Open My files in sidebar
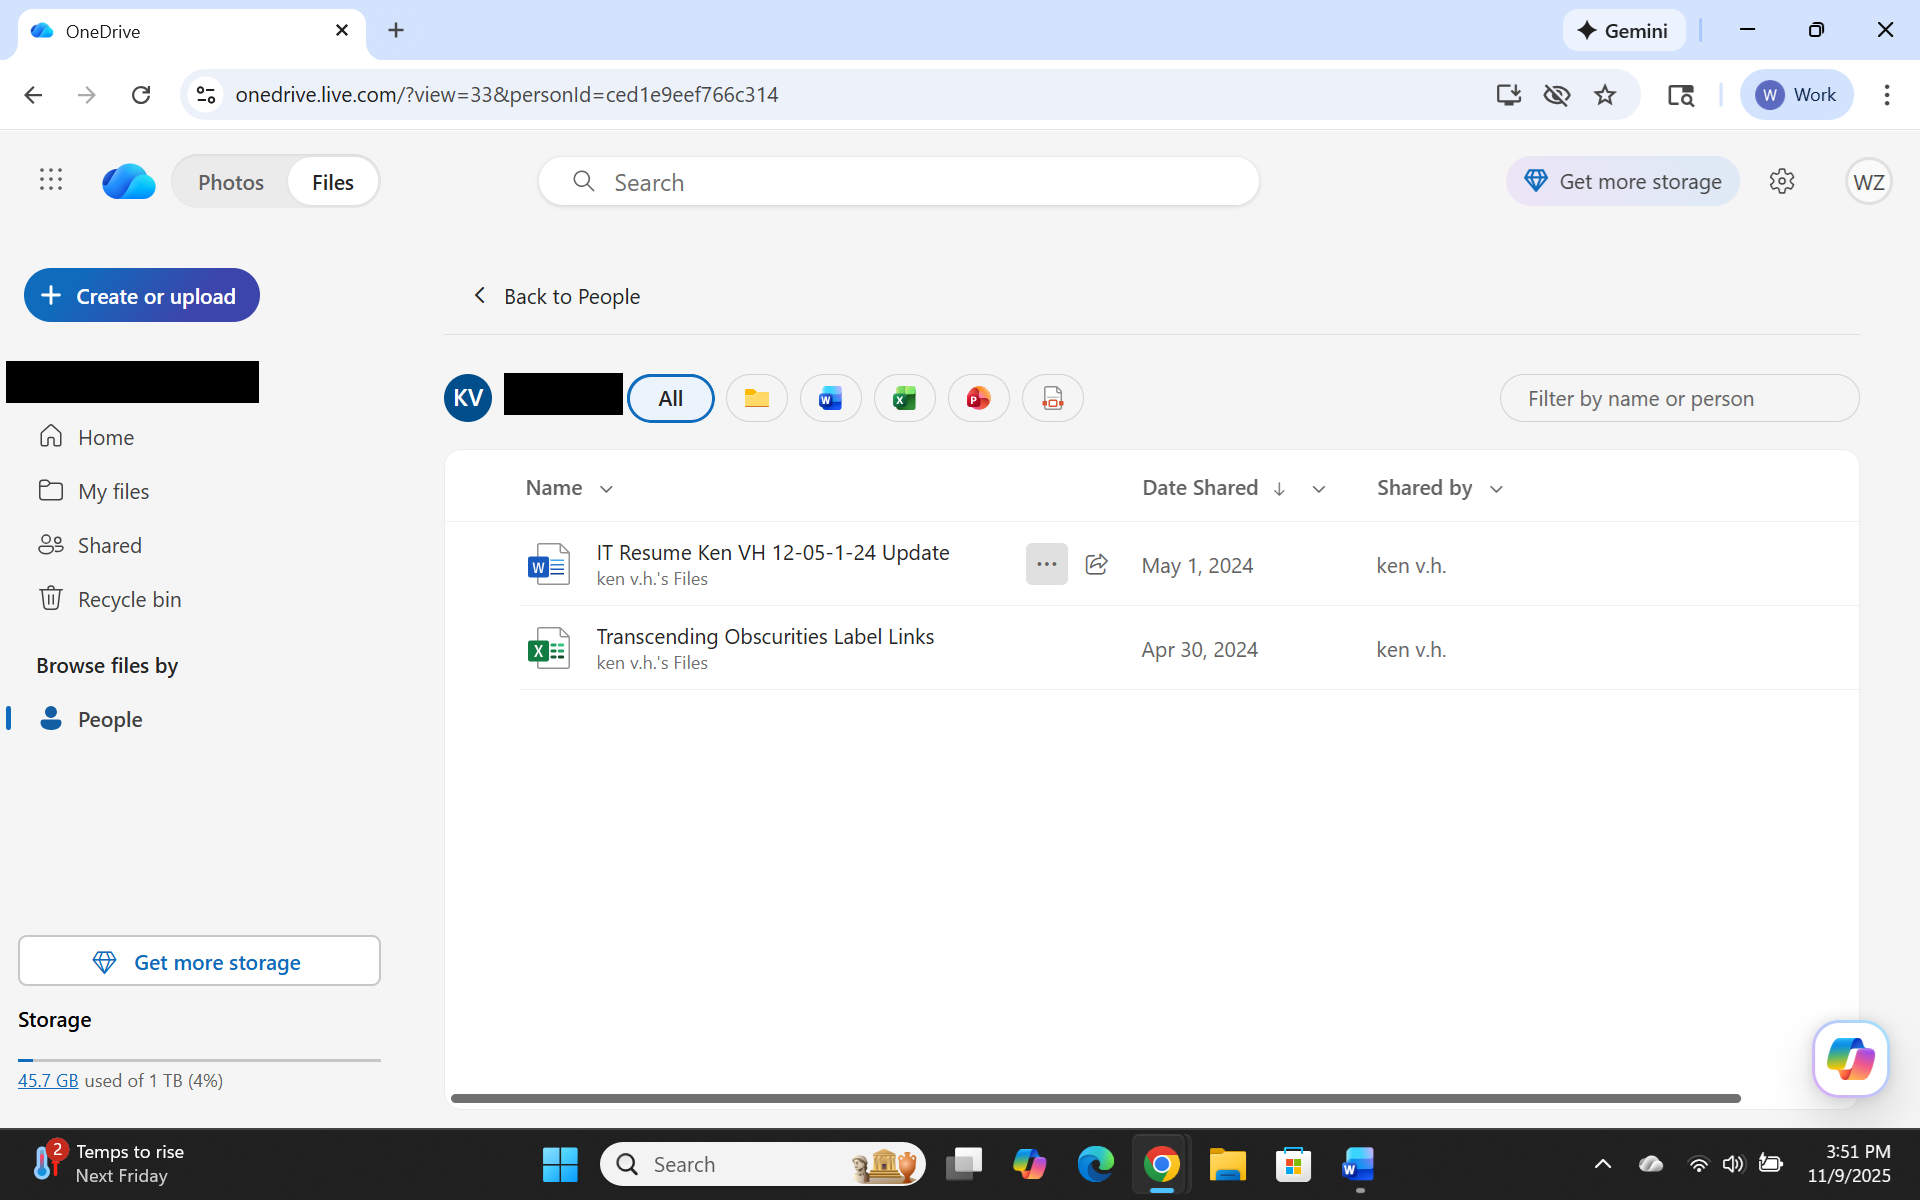Screen dimensions: 1920x1200 [113, 491]
